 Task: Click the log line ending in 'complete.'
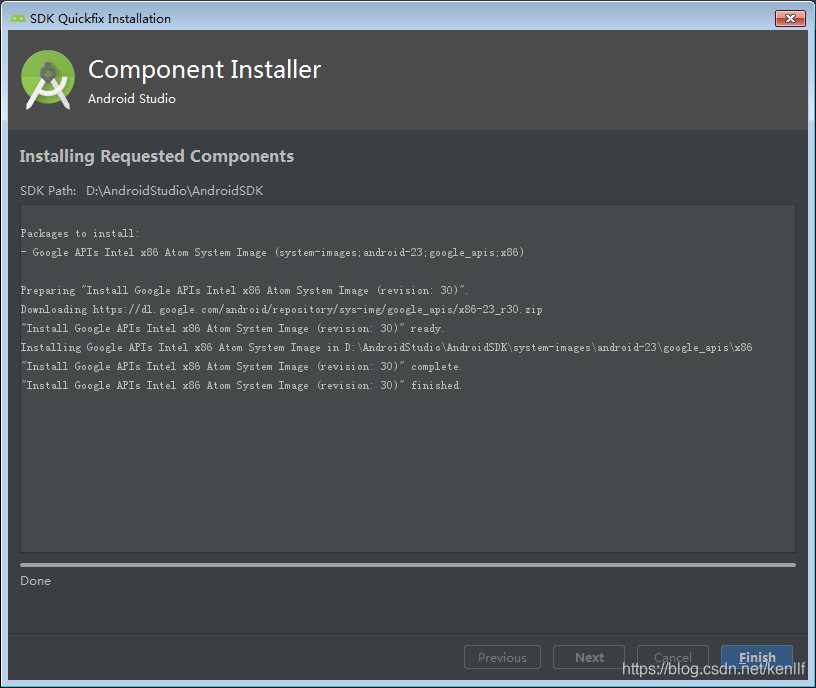[x=241, y=366]
